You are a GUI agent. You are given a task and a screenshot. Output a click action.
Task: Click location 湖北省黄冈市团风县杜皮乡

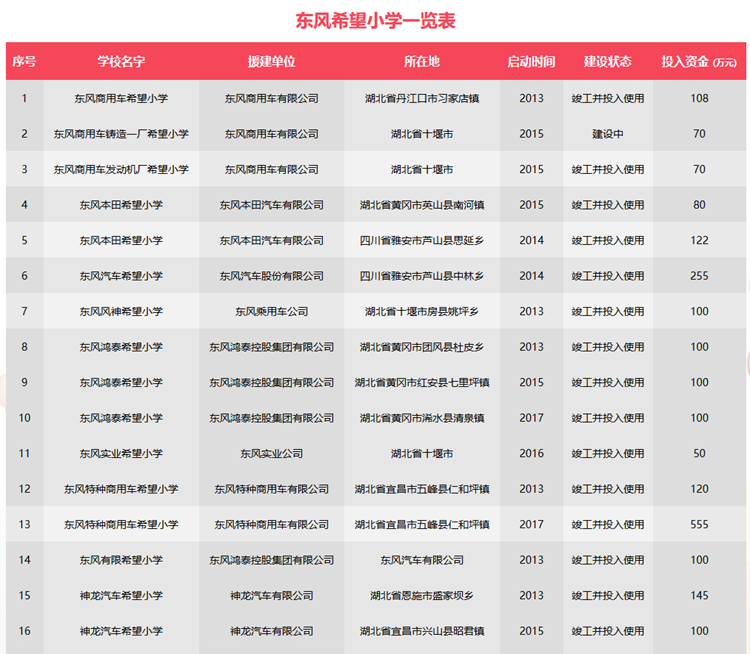tap(422, 347)
